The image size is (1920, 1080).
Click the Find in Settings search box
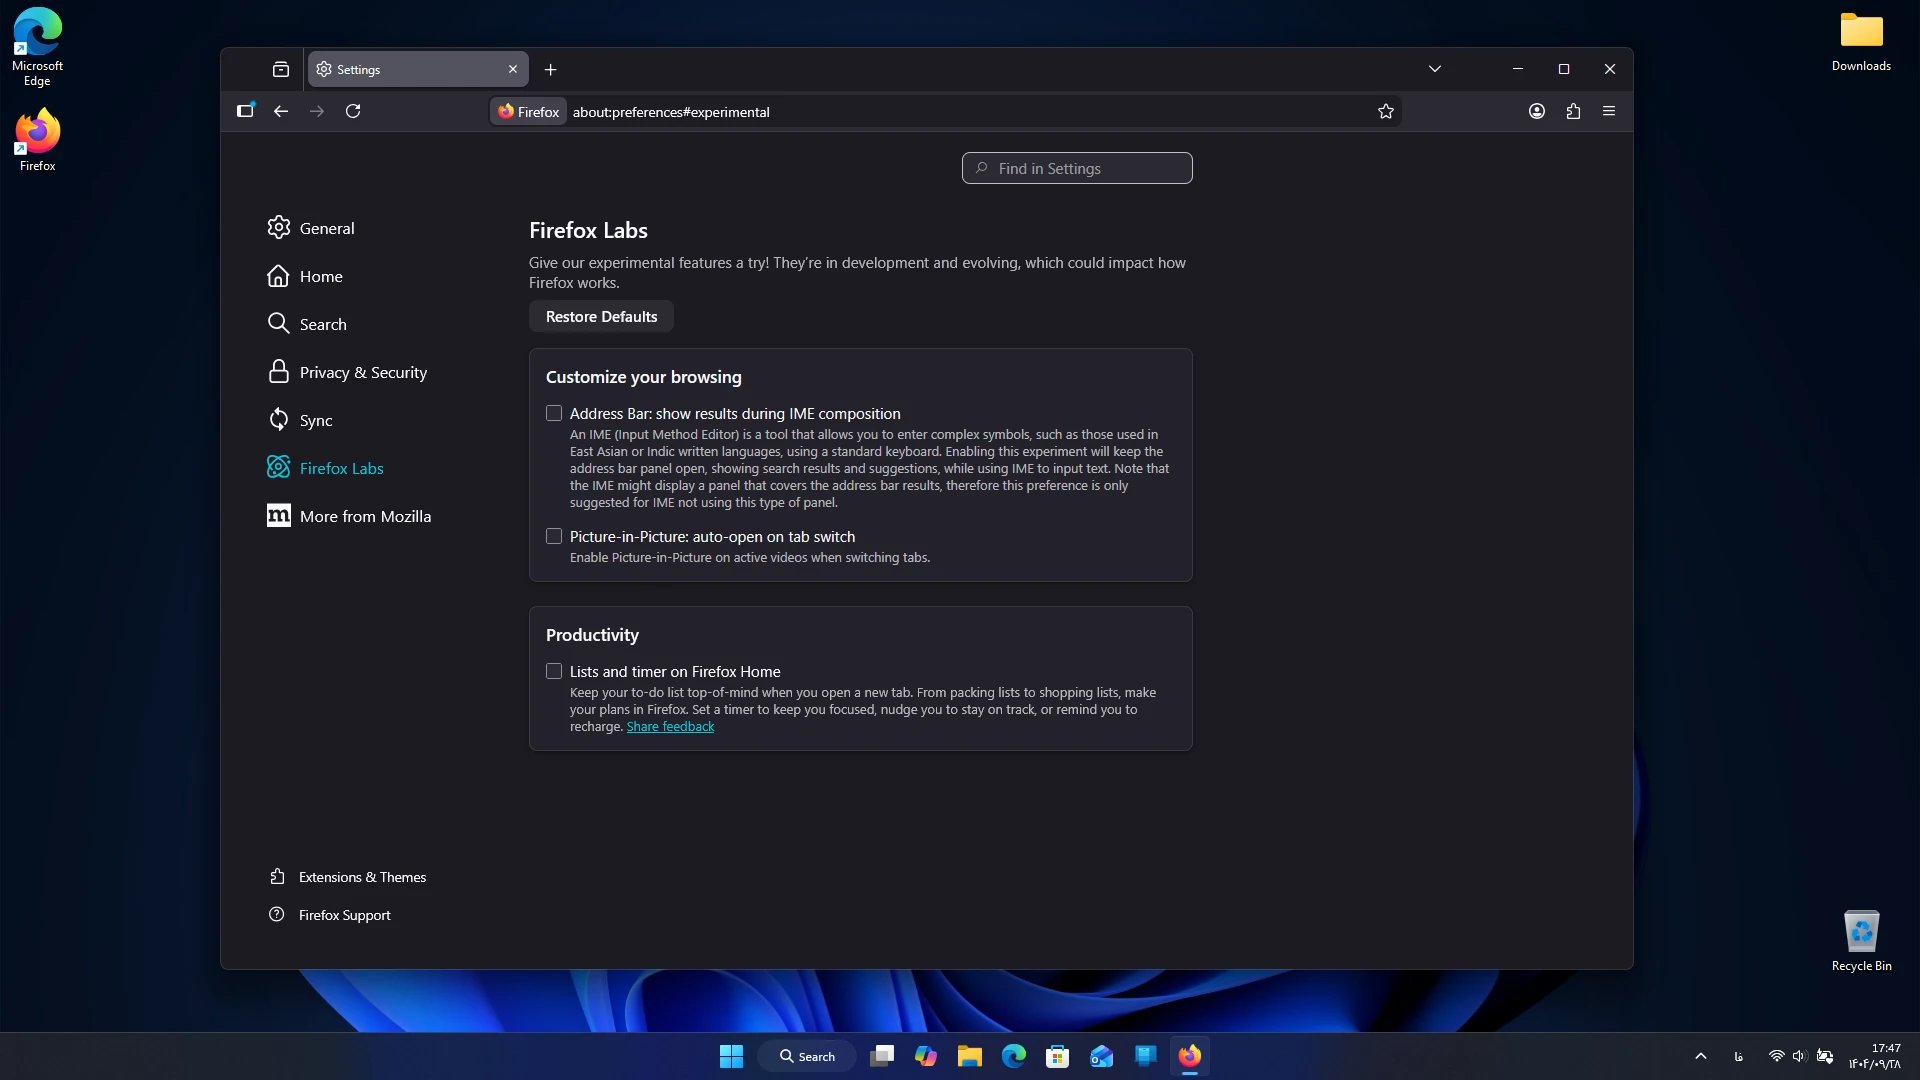point(1077,168)
